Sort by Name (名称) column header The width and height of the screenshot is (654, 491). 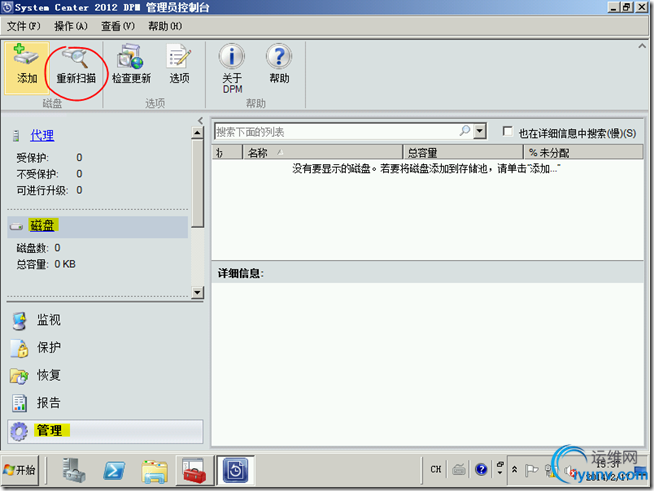pos(322,153)
